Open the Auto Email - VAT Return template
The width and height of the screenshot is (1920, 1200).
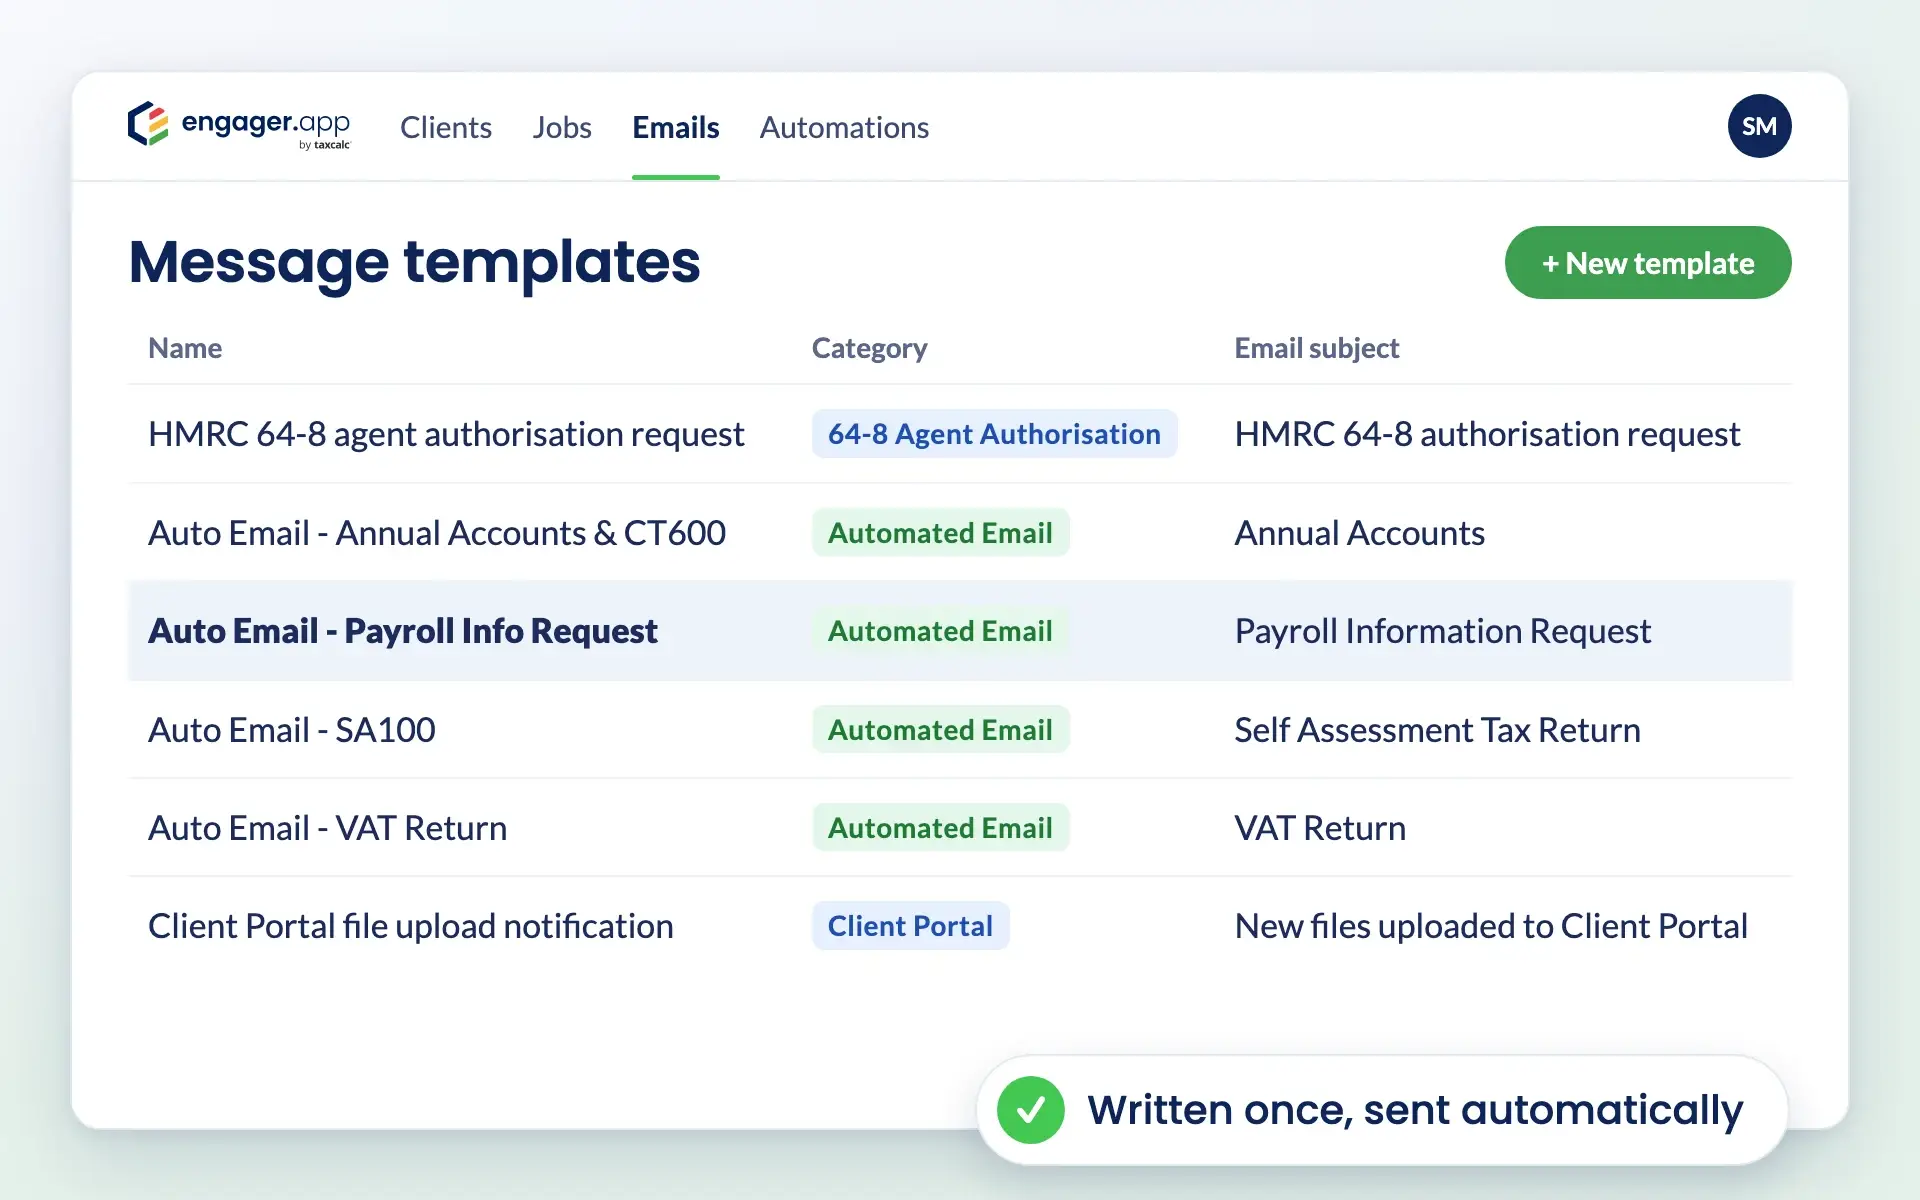click(328, 828)
